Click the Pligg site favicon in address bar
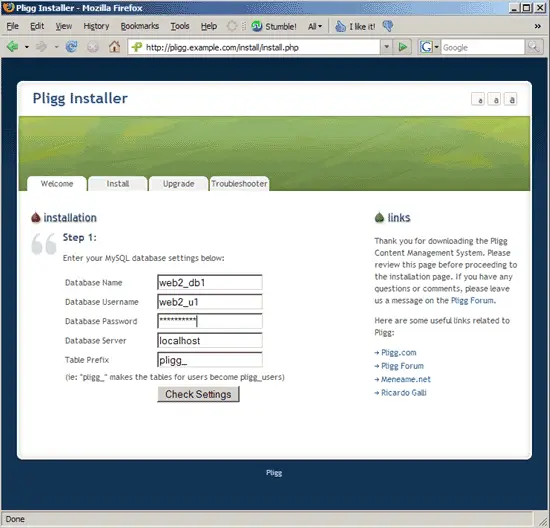Screen dimensions: 550x528 (137, 47)
